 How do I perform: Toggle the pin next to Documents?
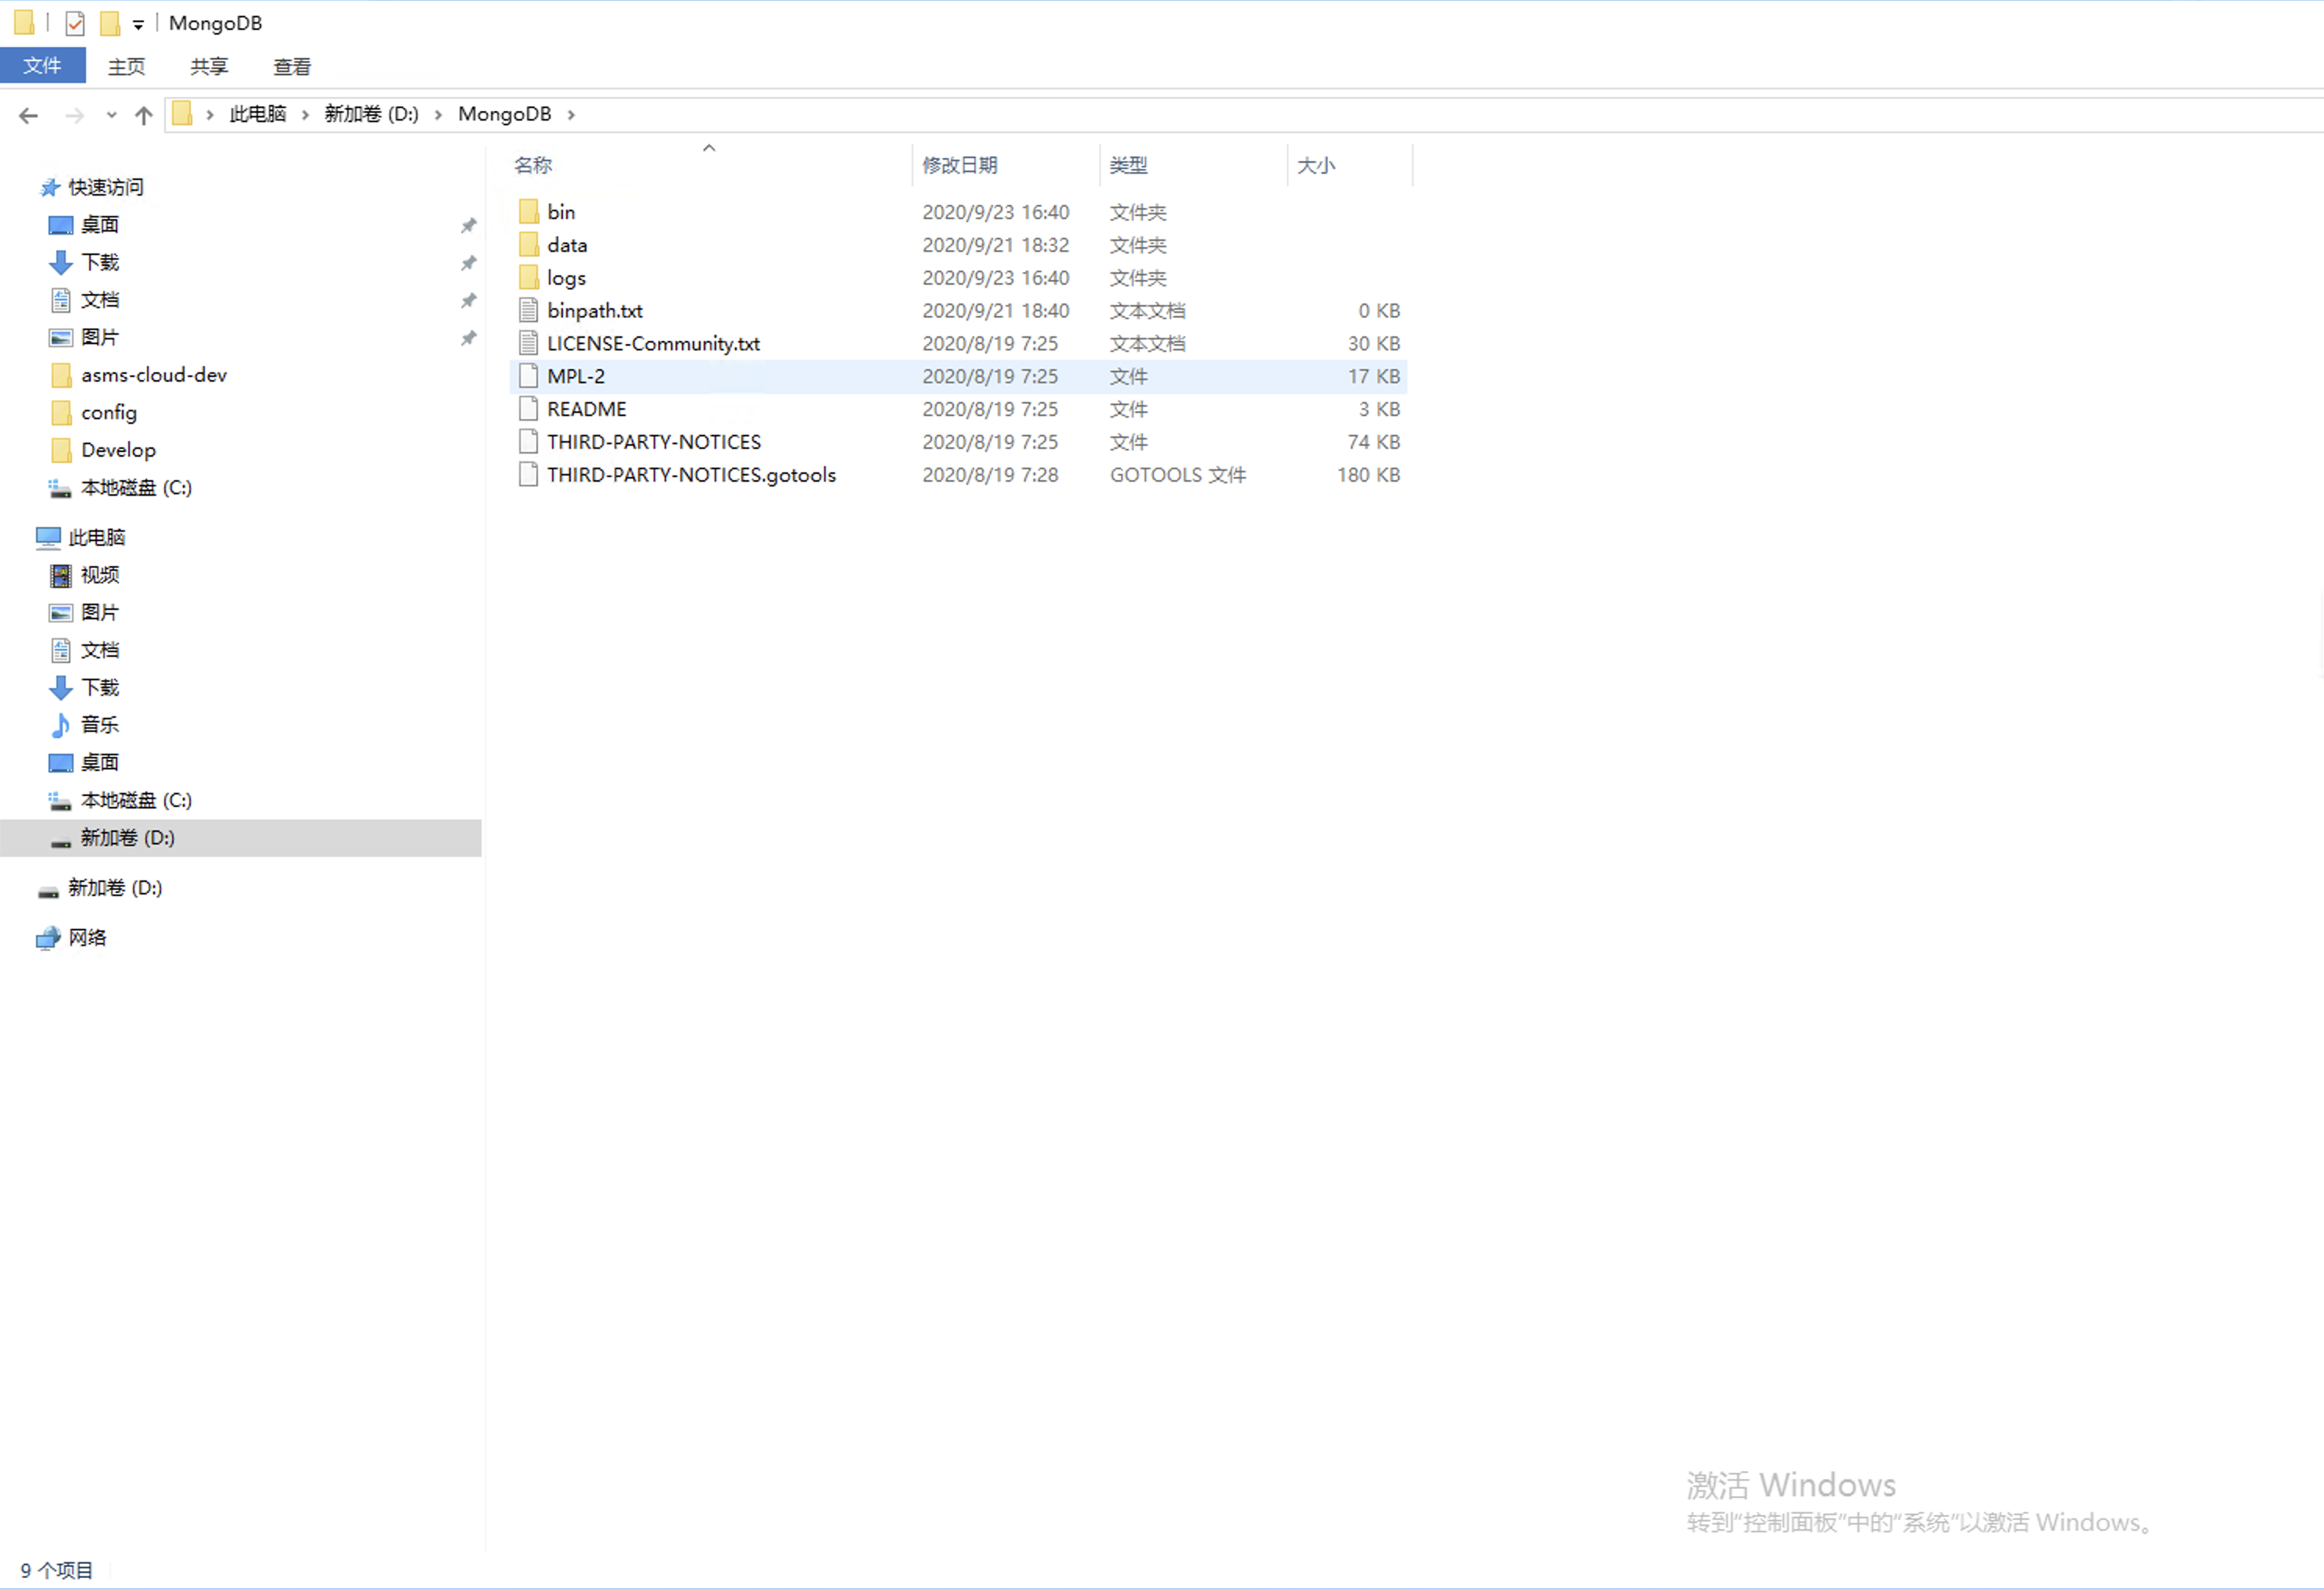pos(468,301)
